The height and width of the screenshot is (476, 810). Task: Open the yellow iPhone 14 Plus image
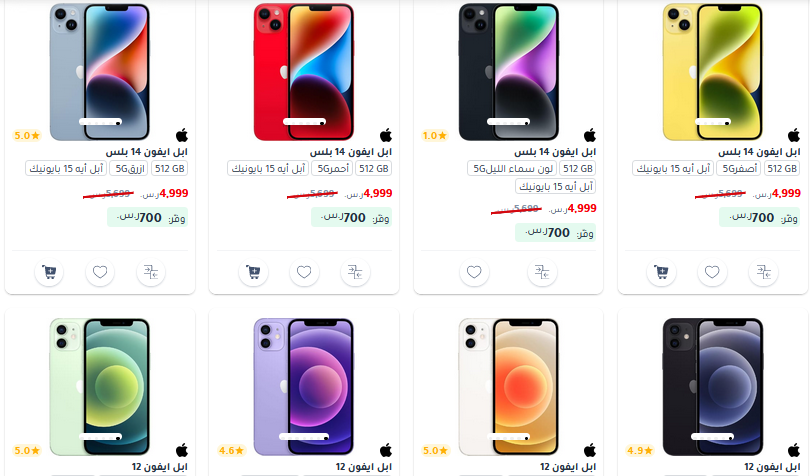(x=712, y=71)
